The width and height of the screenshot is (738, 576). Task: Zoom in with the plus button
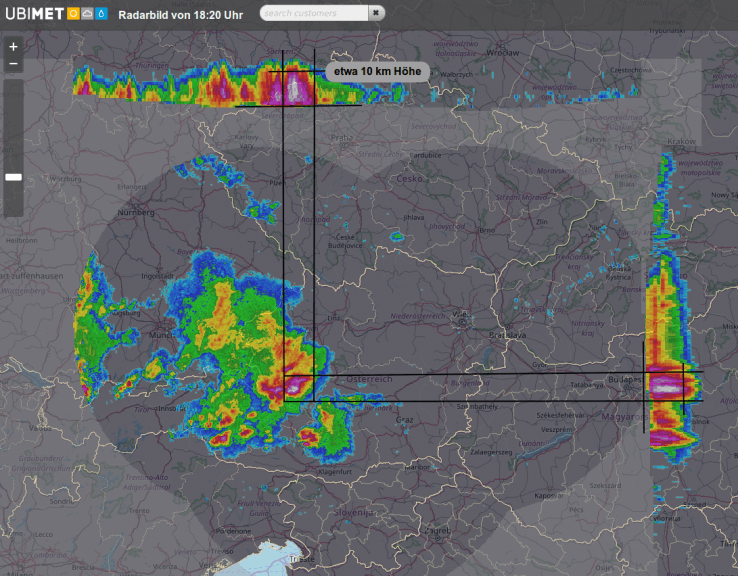(13, 47)
